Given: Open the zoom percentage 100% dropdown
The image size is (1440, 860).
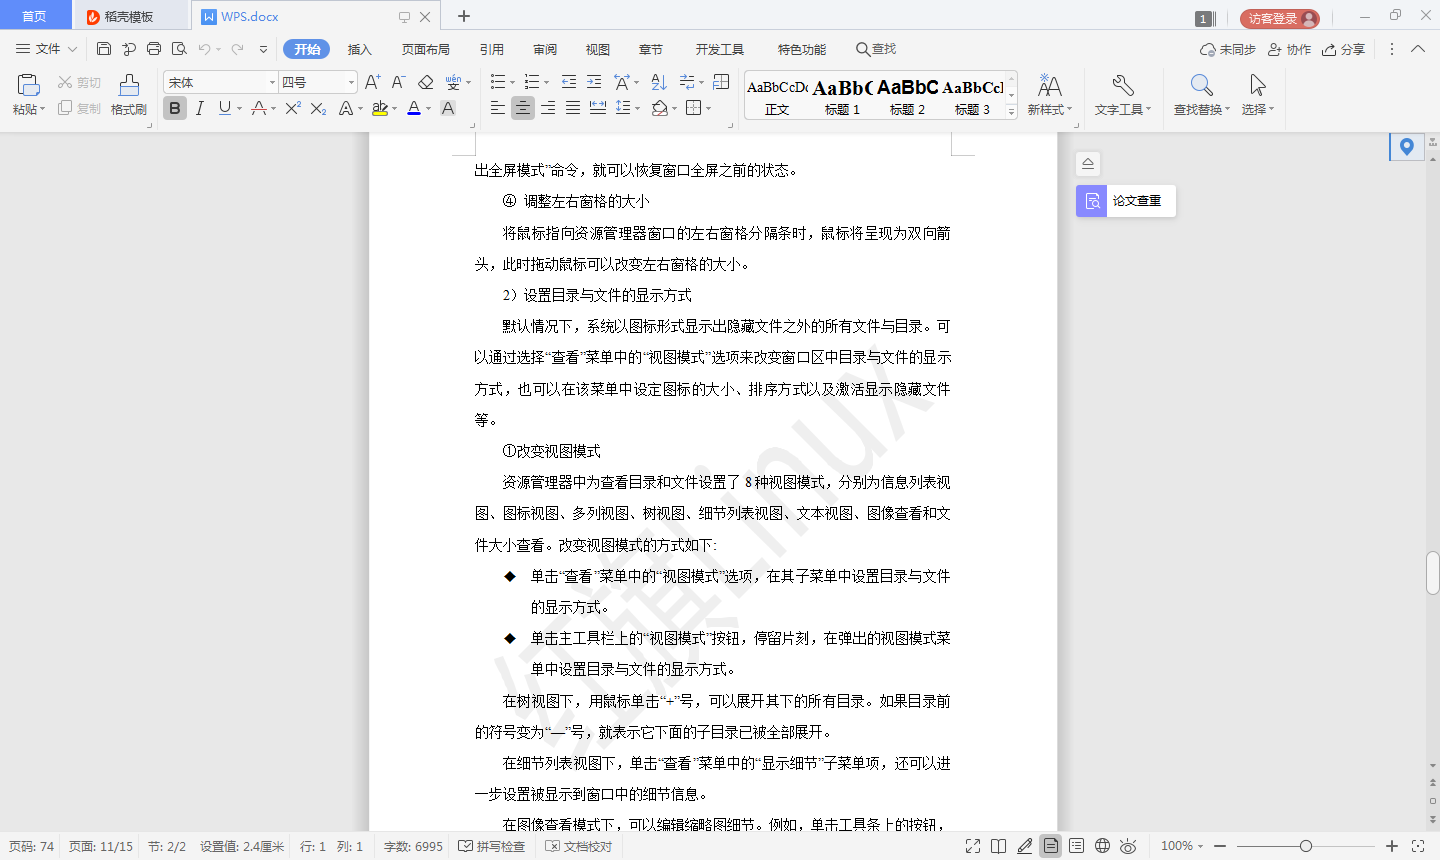Looking at the screenshot, I should pos(1182,846).
